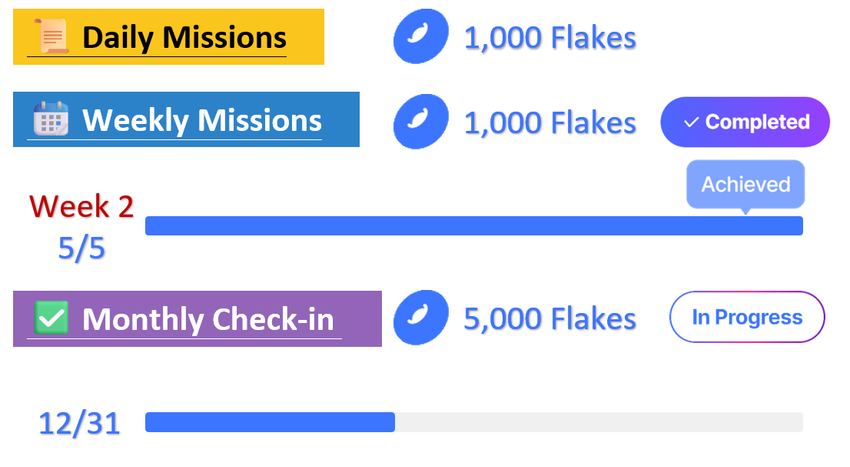Click the 5,000 Flakes monthly reward text
Viewport: 850px width, 467px height.
point(549,318)
